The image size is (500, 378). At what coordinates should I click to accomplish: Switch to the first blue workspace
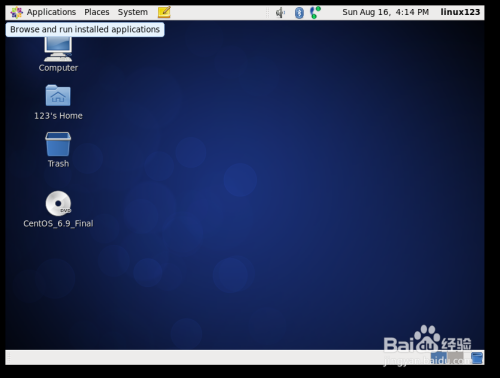[438, 358]
